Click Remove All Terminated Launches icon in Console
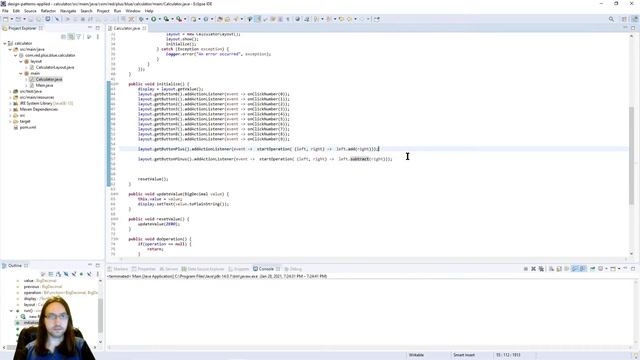The width and height of the screenshot is (640, 360). tap(541, 269)
